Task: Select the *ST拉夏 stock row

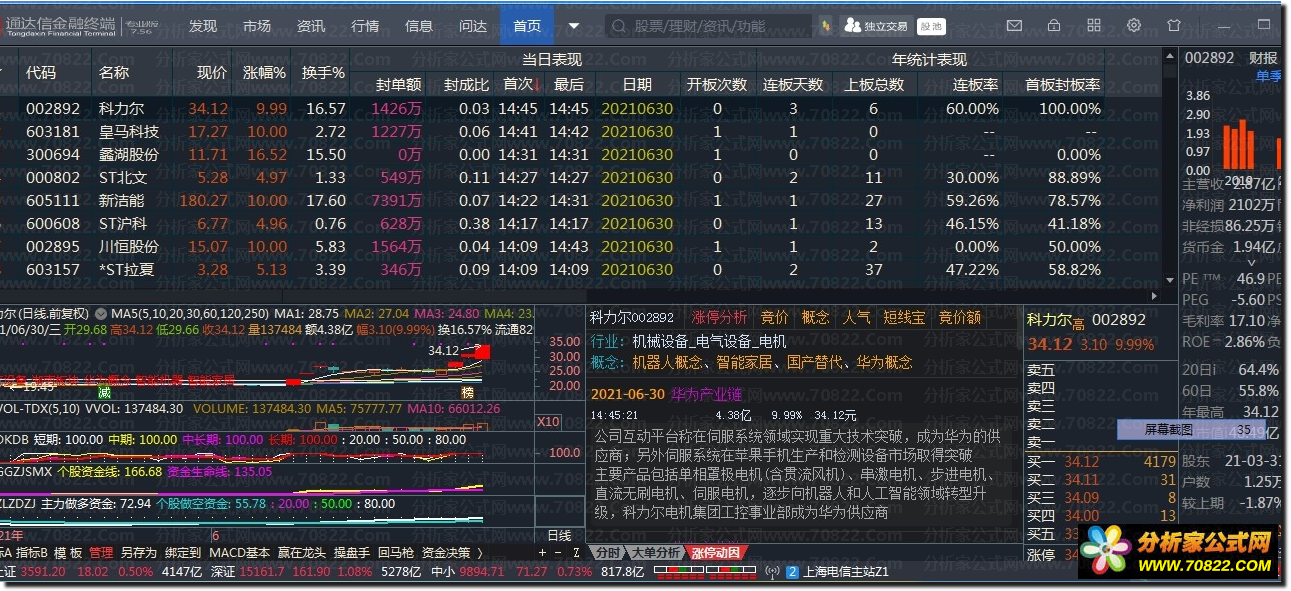Action: 582,269
